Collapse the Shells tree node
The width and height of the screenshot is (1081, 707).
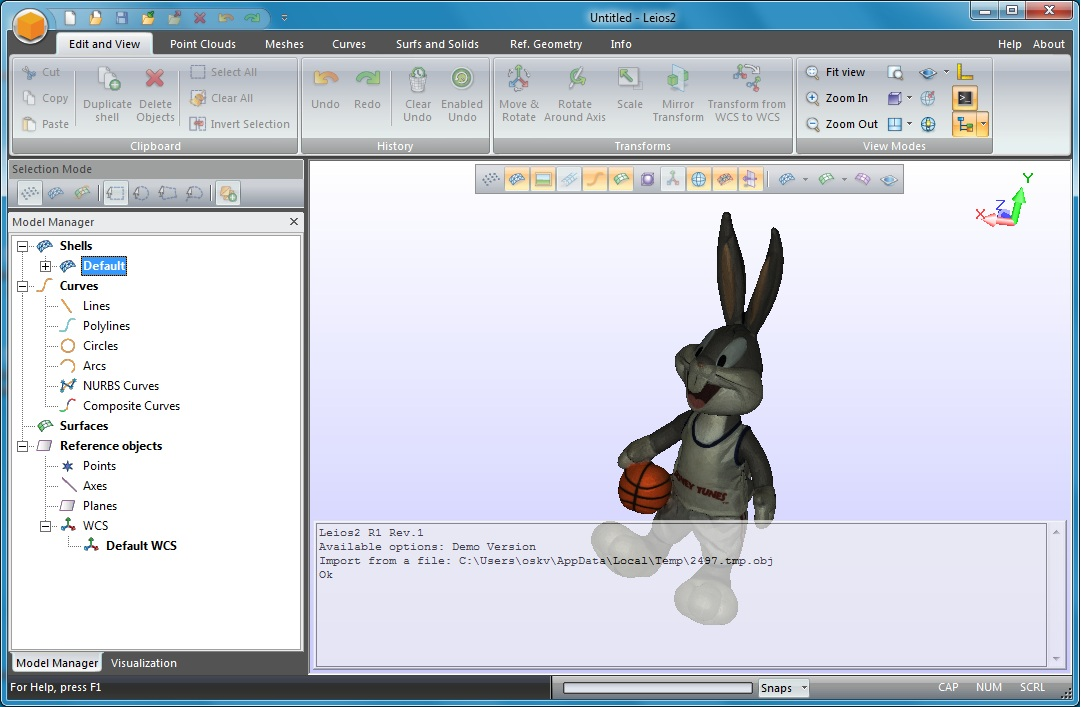(23, 246)
